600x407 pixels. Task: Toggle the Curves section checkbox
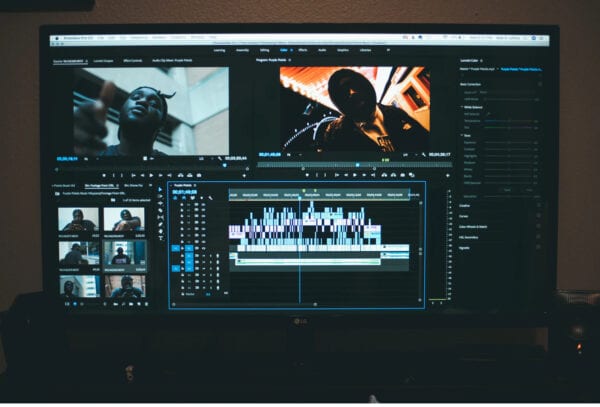(541, 215)
